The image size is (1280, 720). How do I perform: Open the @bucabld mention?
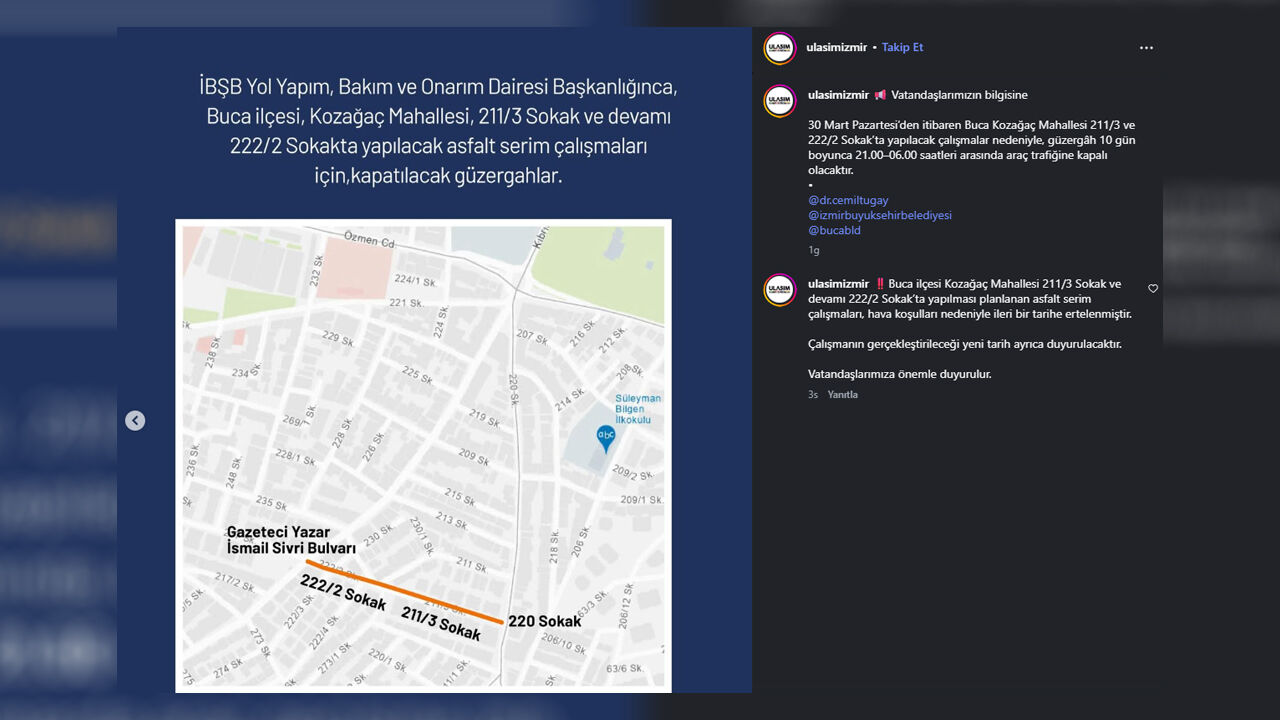(x=834, y=230)
